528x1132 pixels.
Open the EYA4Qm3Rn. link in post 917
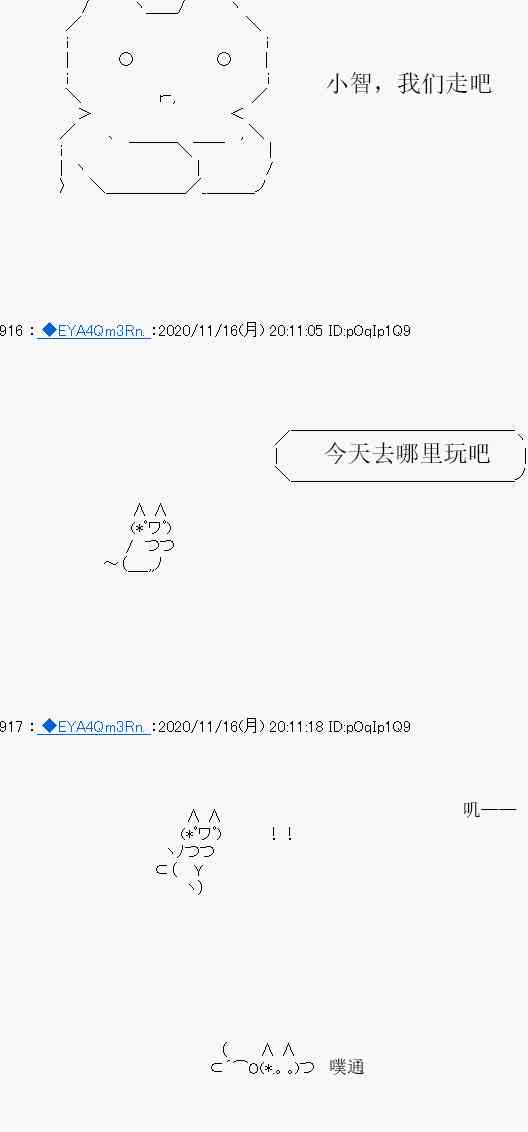tap(102, 726)
